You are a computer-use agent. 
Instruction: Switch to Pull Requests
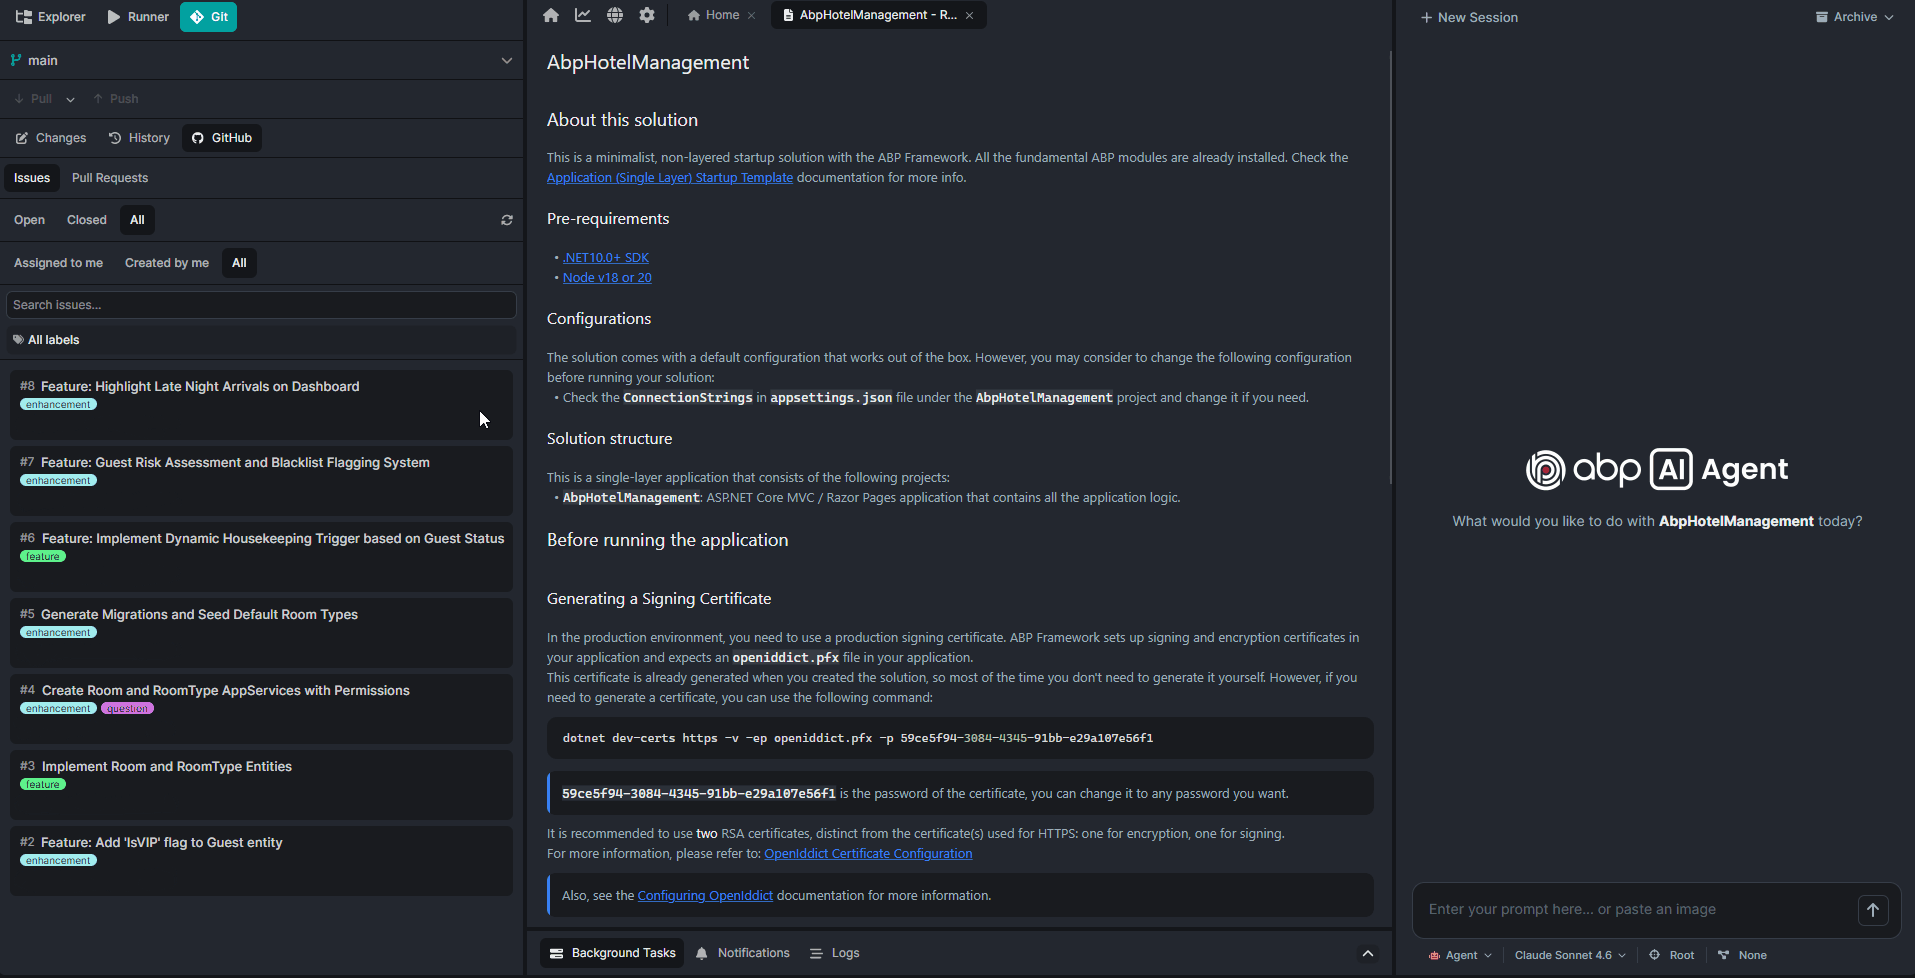tap(110, 178)
